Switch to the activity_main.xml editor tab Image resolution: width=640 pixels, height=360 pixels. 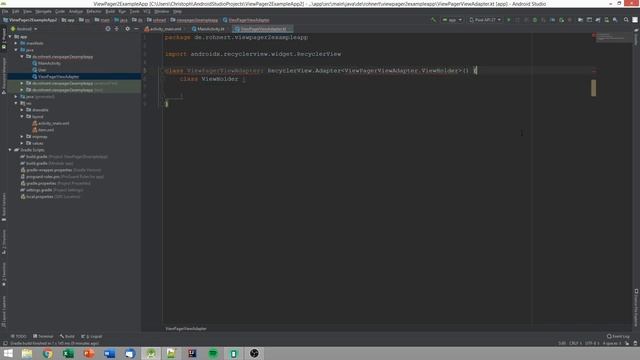pyautogui.click(x=163, y=29)
